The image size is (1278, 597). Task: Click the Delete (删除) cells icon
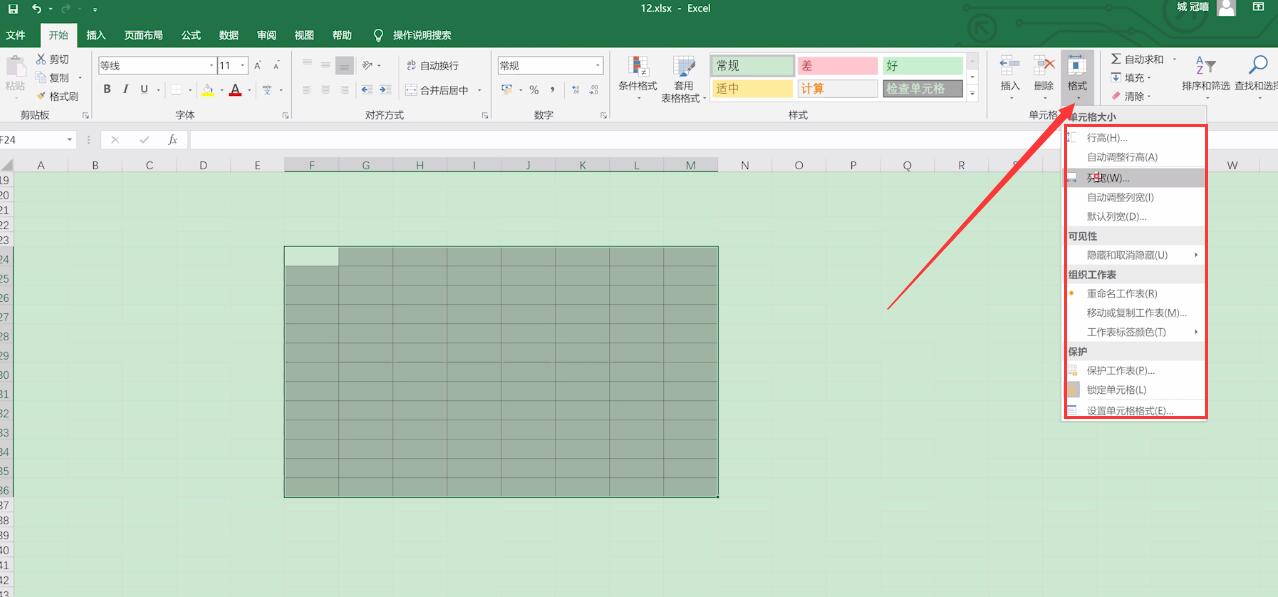(x=1043, y=65)
